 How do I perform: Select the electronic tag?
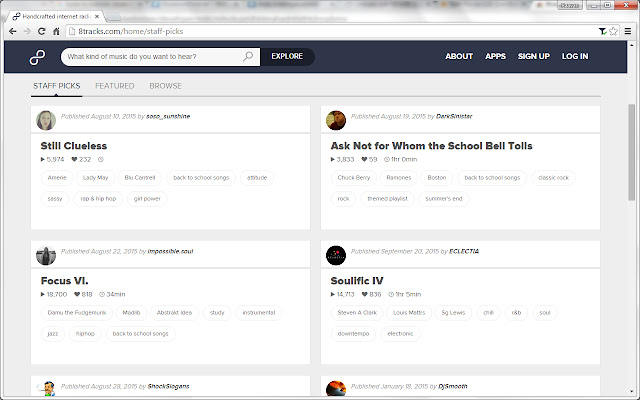400,334
